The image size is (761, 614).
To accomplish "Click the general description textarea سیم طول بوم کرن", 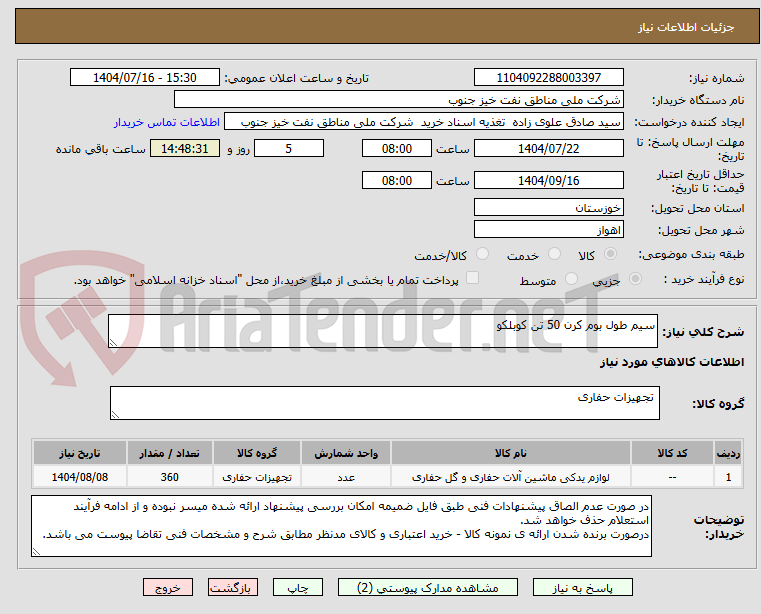I will 383,331.
